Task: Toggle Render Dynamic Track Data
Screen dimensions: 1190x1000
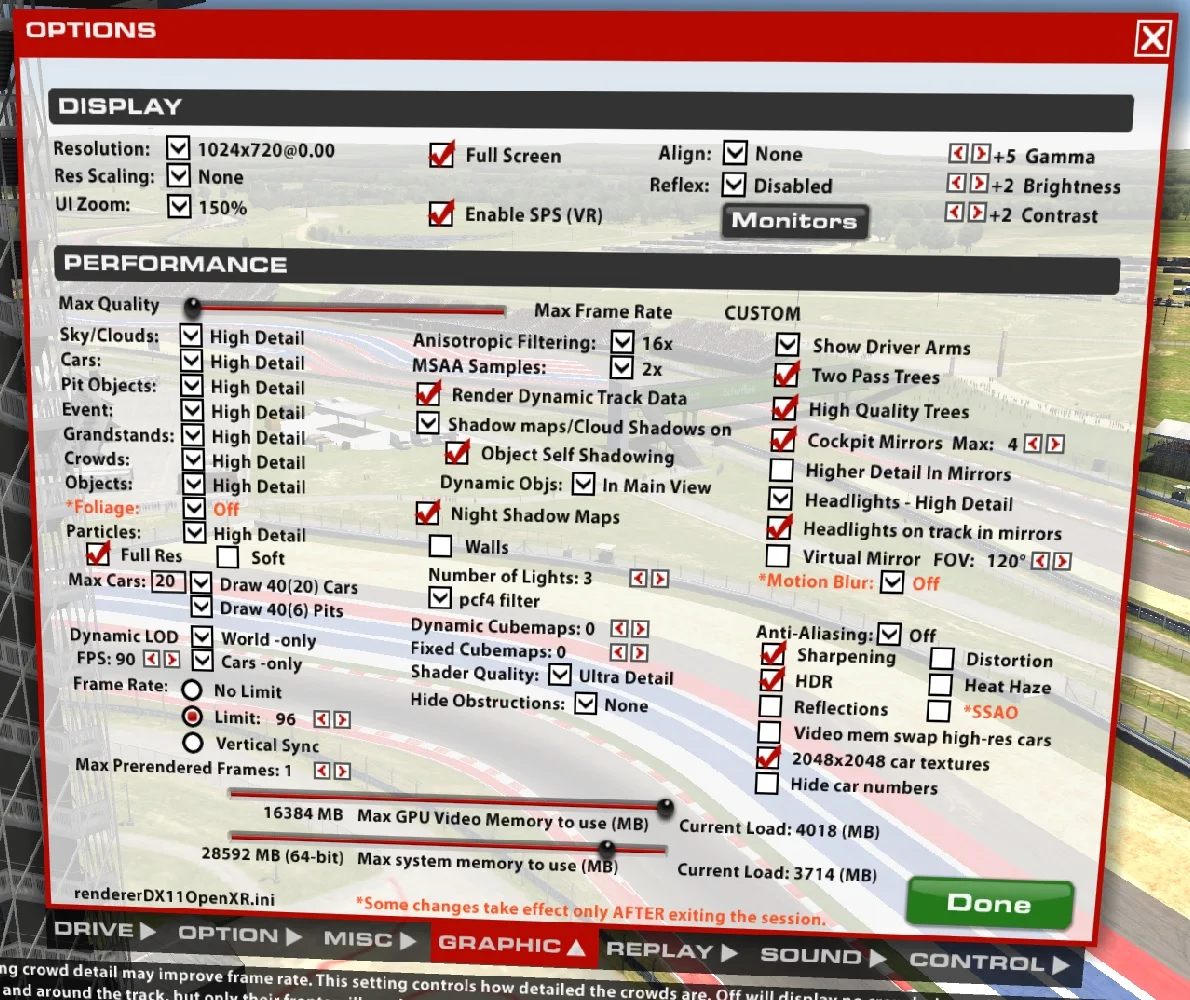Action: tap(428, 394)
